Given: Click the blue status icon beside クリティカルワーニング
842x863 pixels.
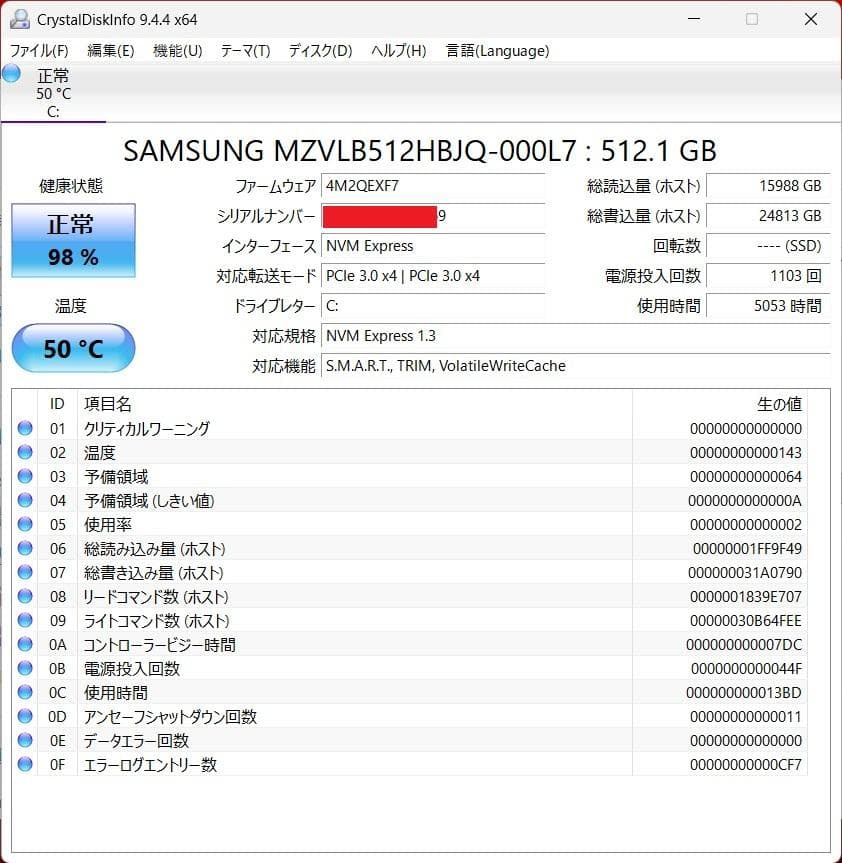Looking at the screenshot, I should (25, 429).
